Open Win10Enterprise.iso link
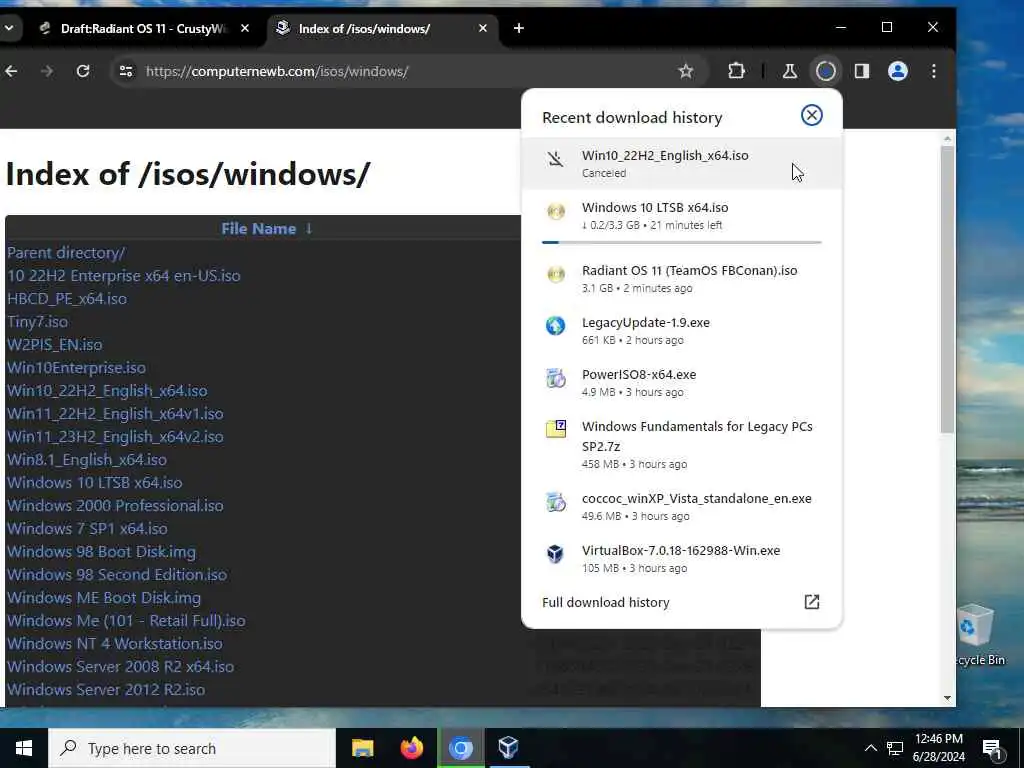 coord(76,368)
